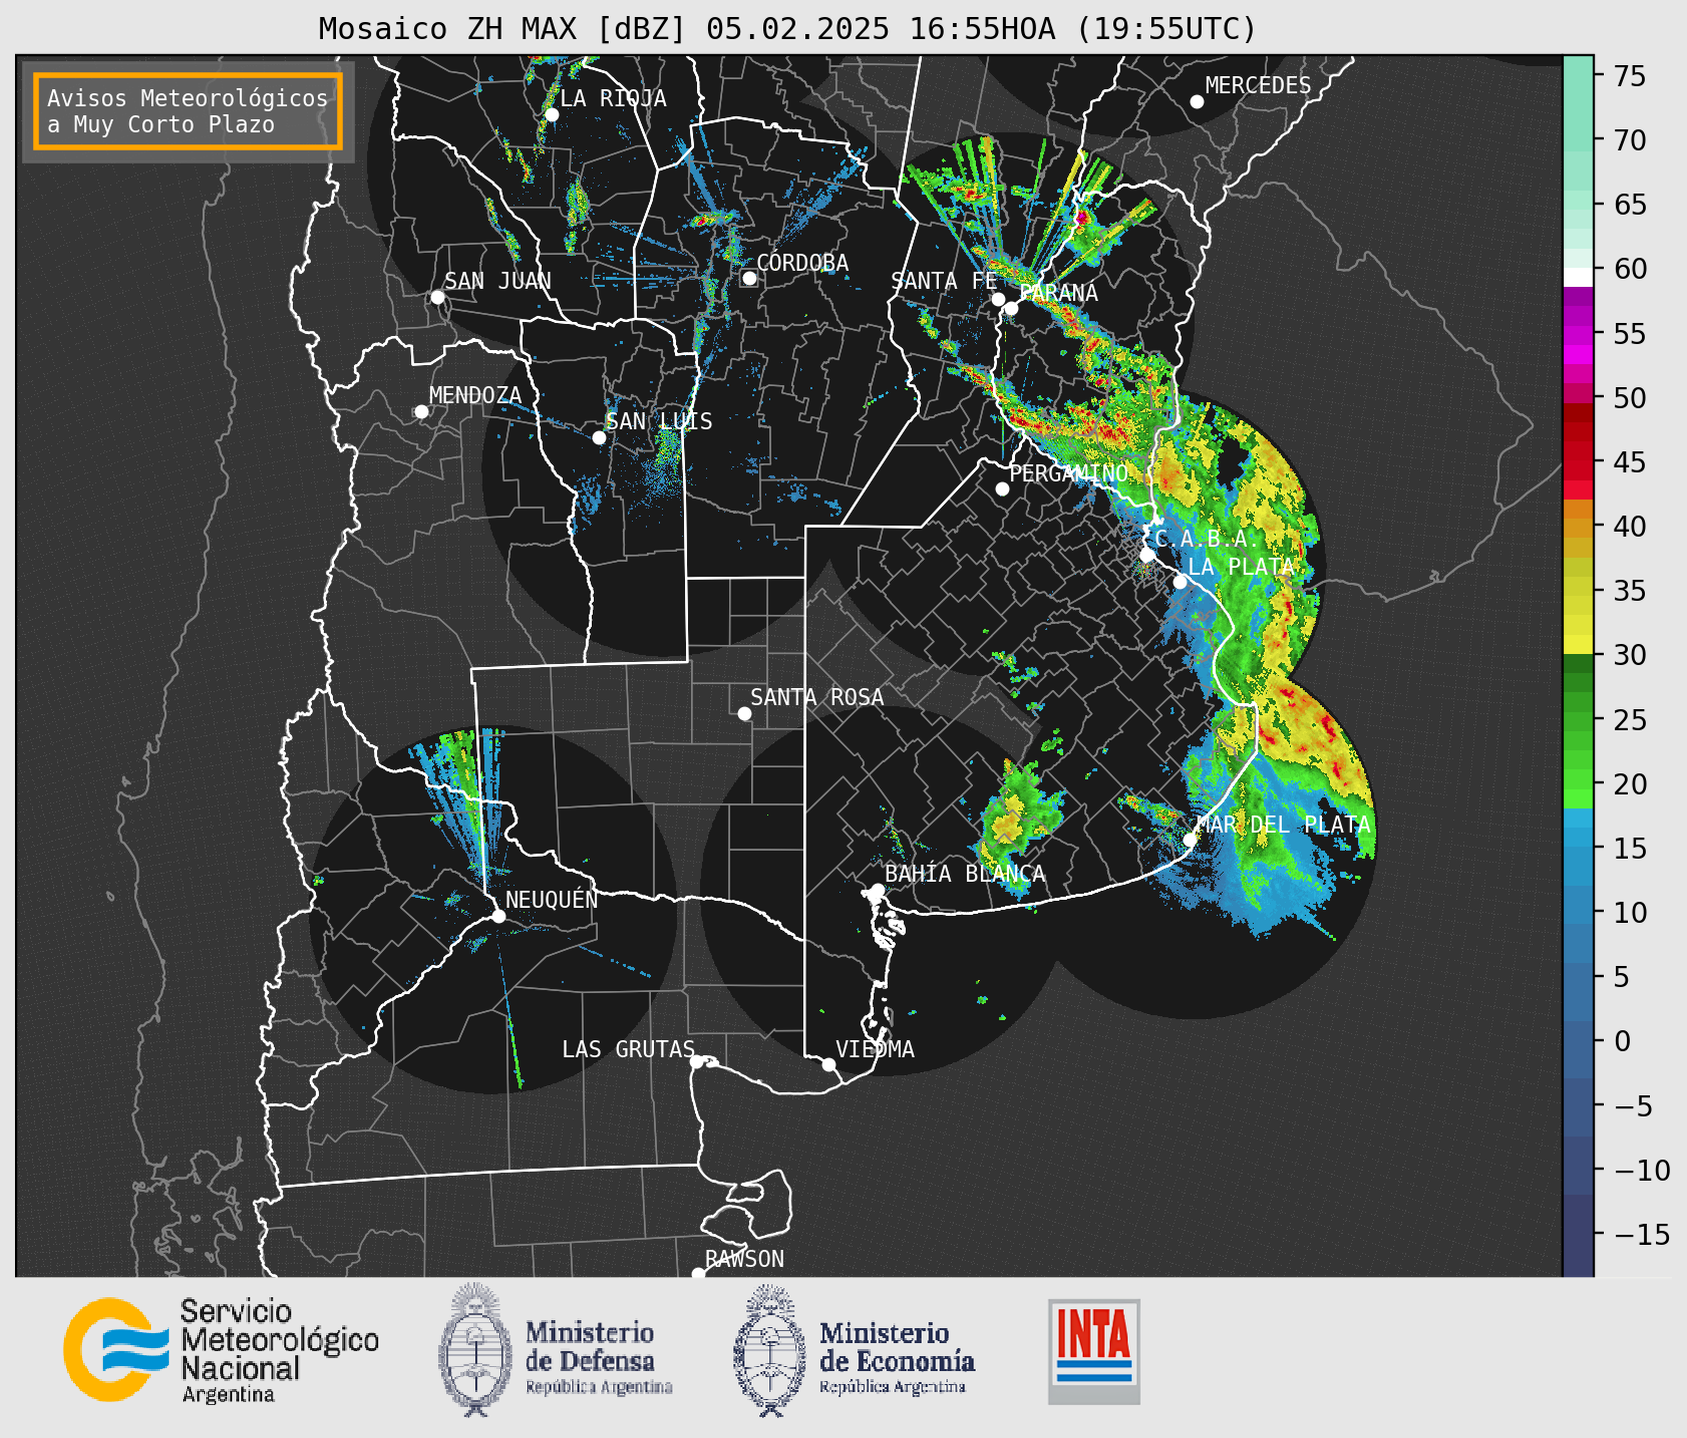The image size is (1687, 1438).
Task: Click the magenta 55 dBZ band on colorbar
Action: [x=1578, y=334]
